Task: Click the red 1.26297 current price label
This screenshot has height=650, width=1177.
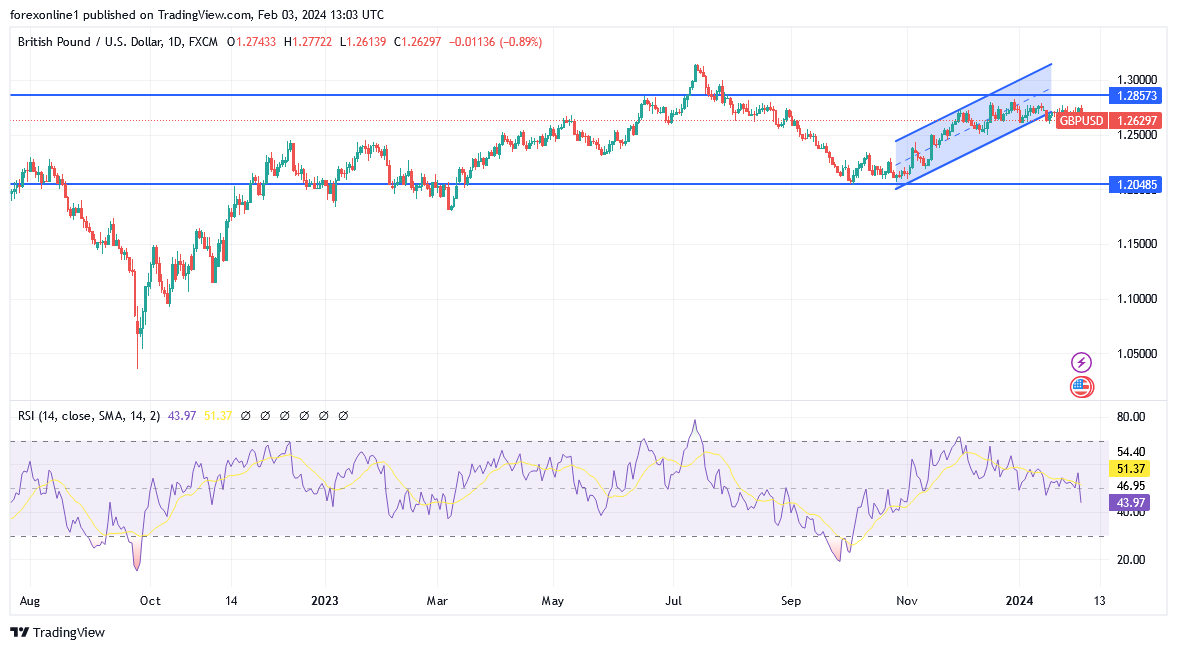Action: click(x=1137, y=120)
